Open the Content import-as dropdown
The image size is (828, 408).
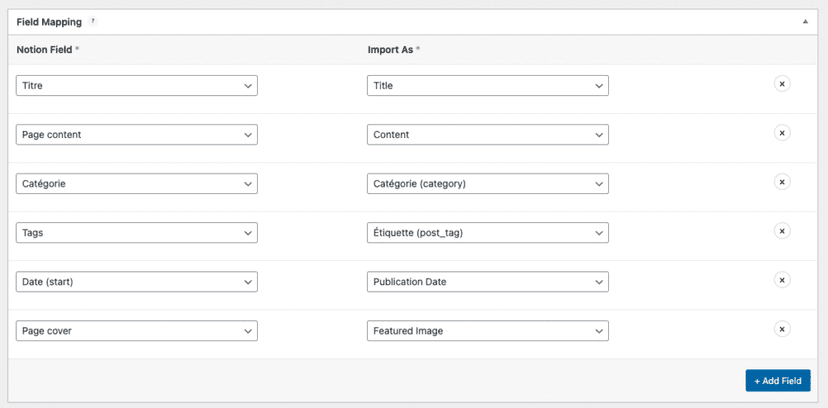[x=488, y=135]
